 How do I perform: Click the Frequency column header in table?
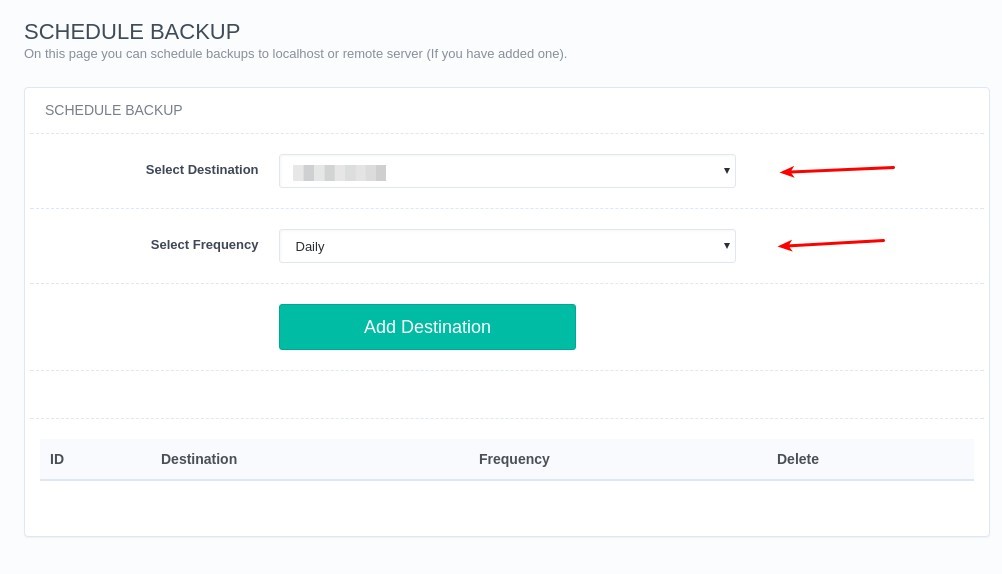(x=514, y=459)
